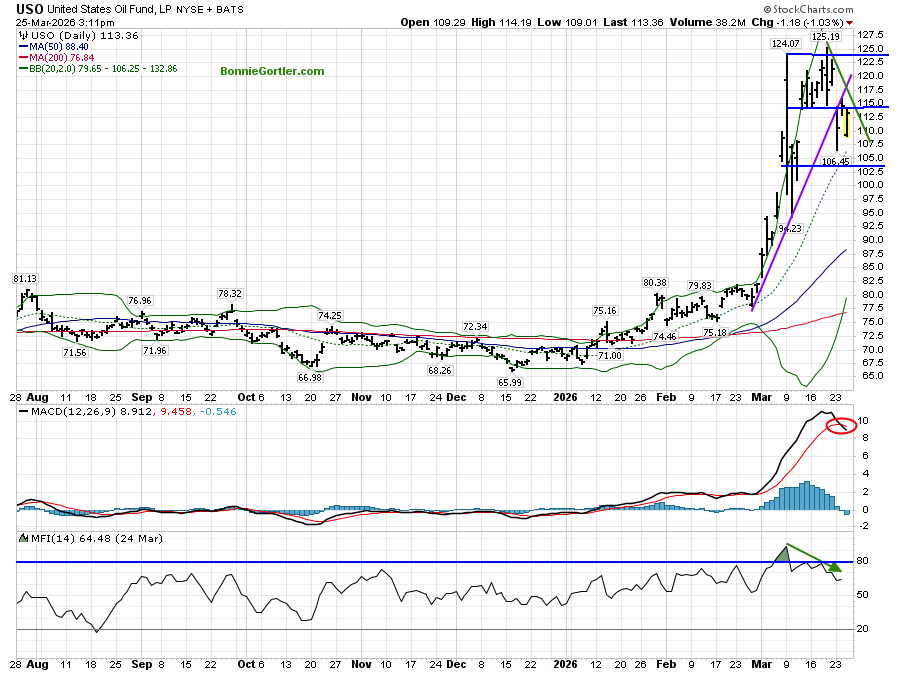The height and width of the screenshot is (673, 900).
Task: Click the yellow highlighted latest price bar
Action: pyautogui.click(x=847, y=123)
